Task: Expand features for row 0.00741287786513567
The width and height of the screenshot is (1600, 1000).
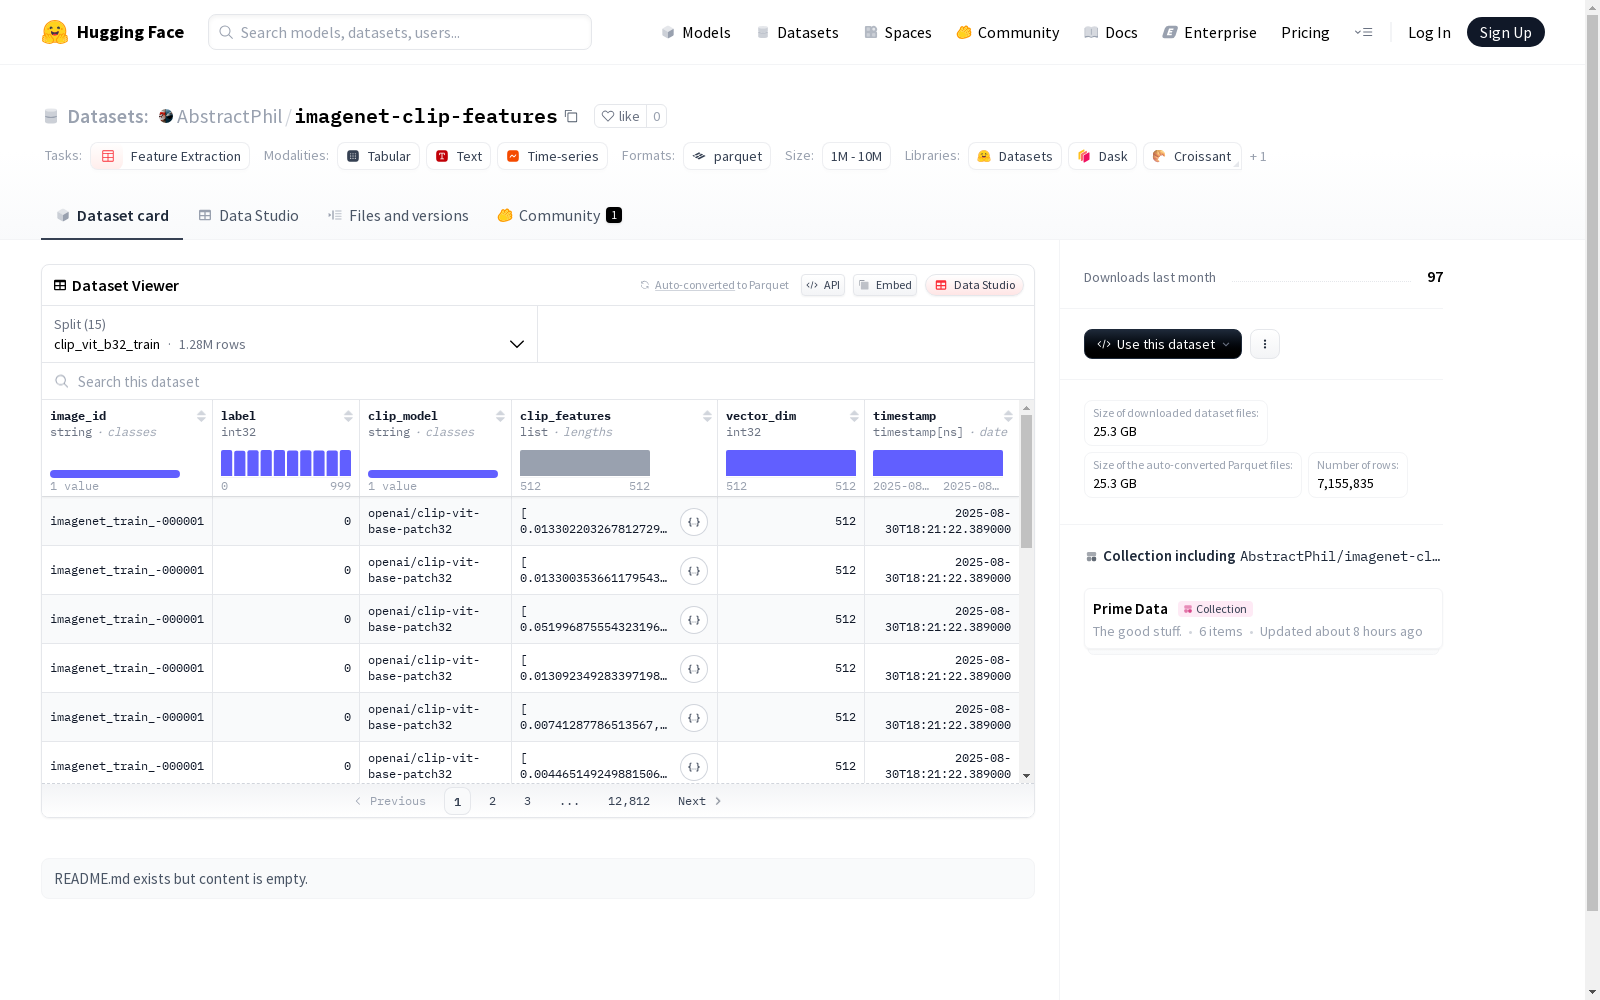Action: pos(694,718)
